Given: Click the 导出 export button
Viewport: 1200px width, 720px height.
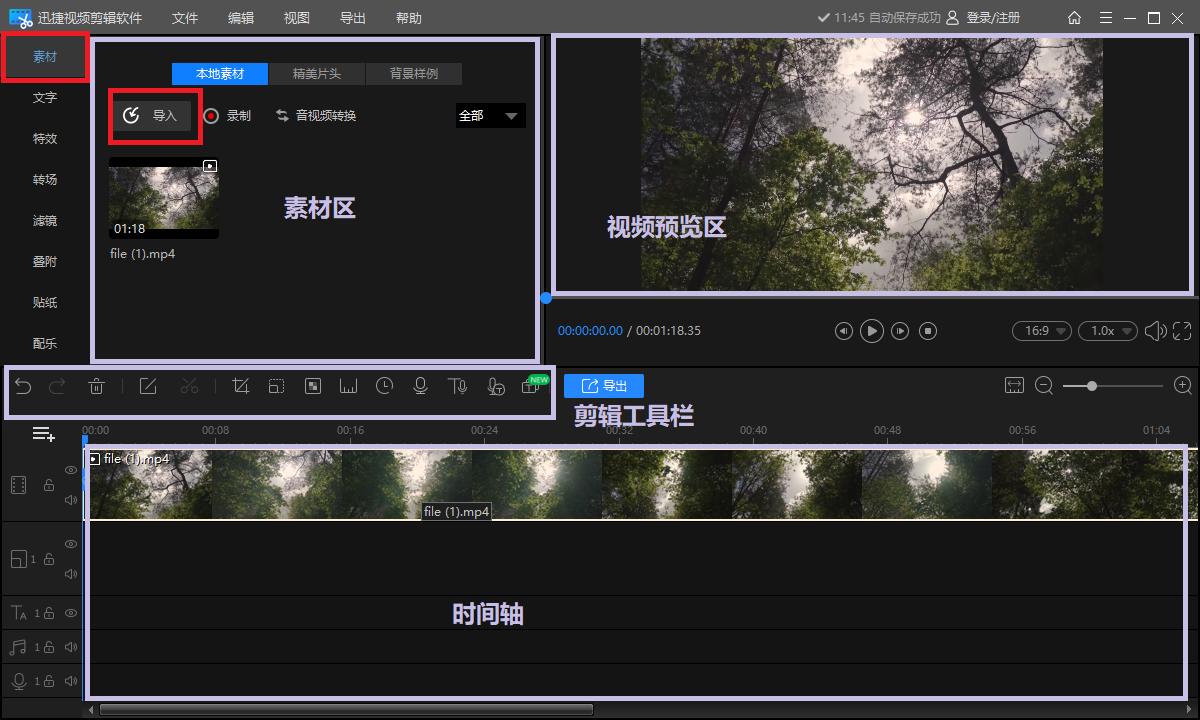Looking at the screenshot, I should [x=604, y=385].
